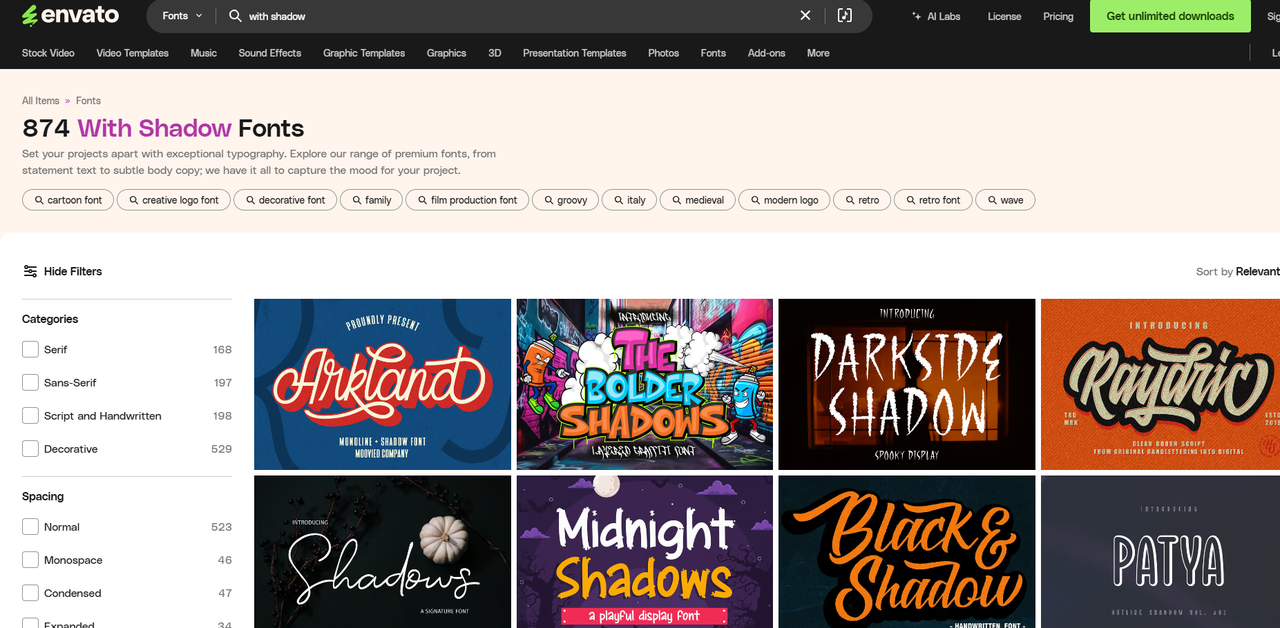Viewport: 1280px width, 628px height.
Task: Select 'film production font' search tag
Action: click(x=466, y=200)
